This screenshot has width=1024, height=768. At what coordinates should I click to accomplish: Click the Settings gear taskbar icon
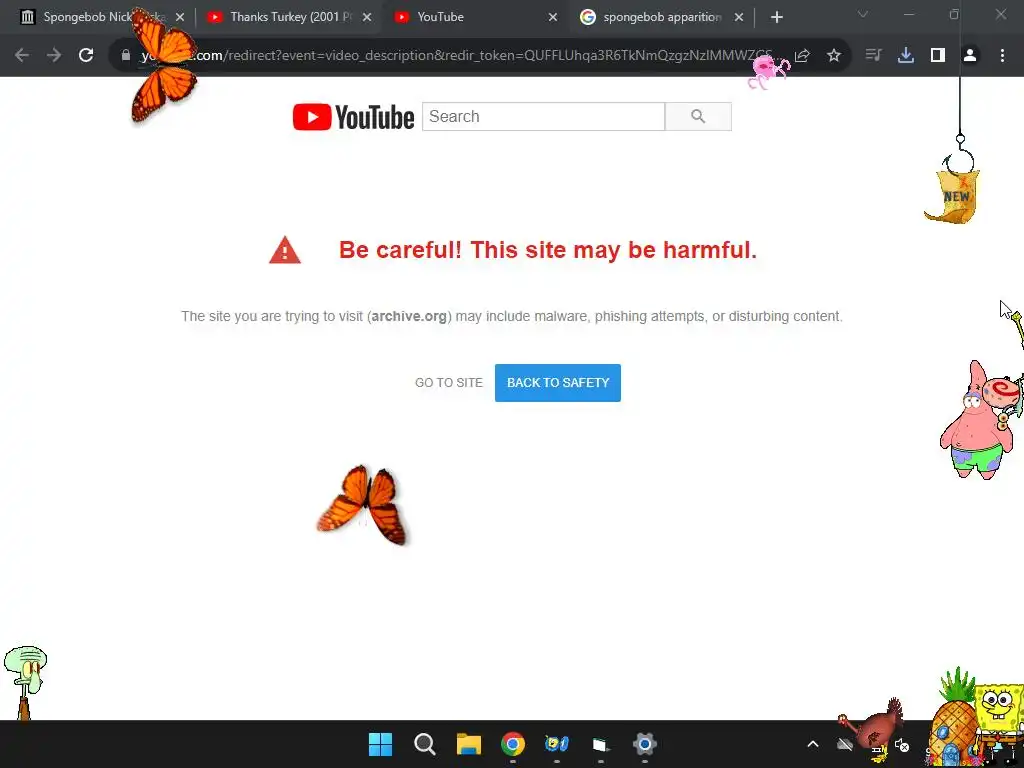tap(645, 744)
